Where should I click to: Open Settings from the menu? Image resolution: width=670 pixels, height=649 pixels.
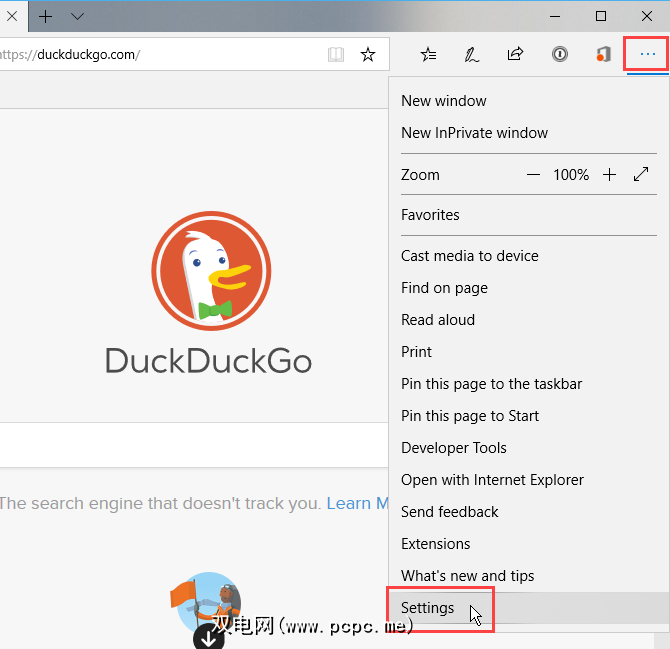(x=528, y=608)
